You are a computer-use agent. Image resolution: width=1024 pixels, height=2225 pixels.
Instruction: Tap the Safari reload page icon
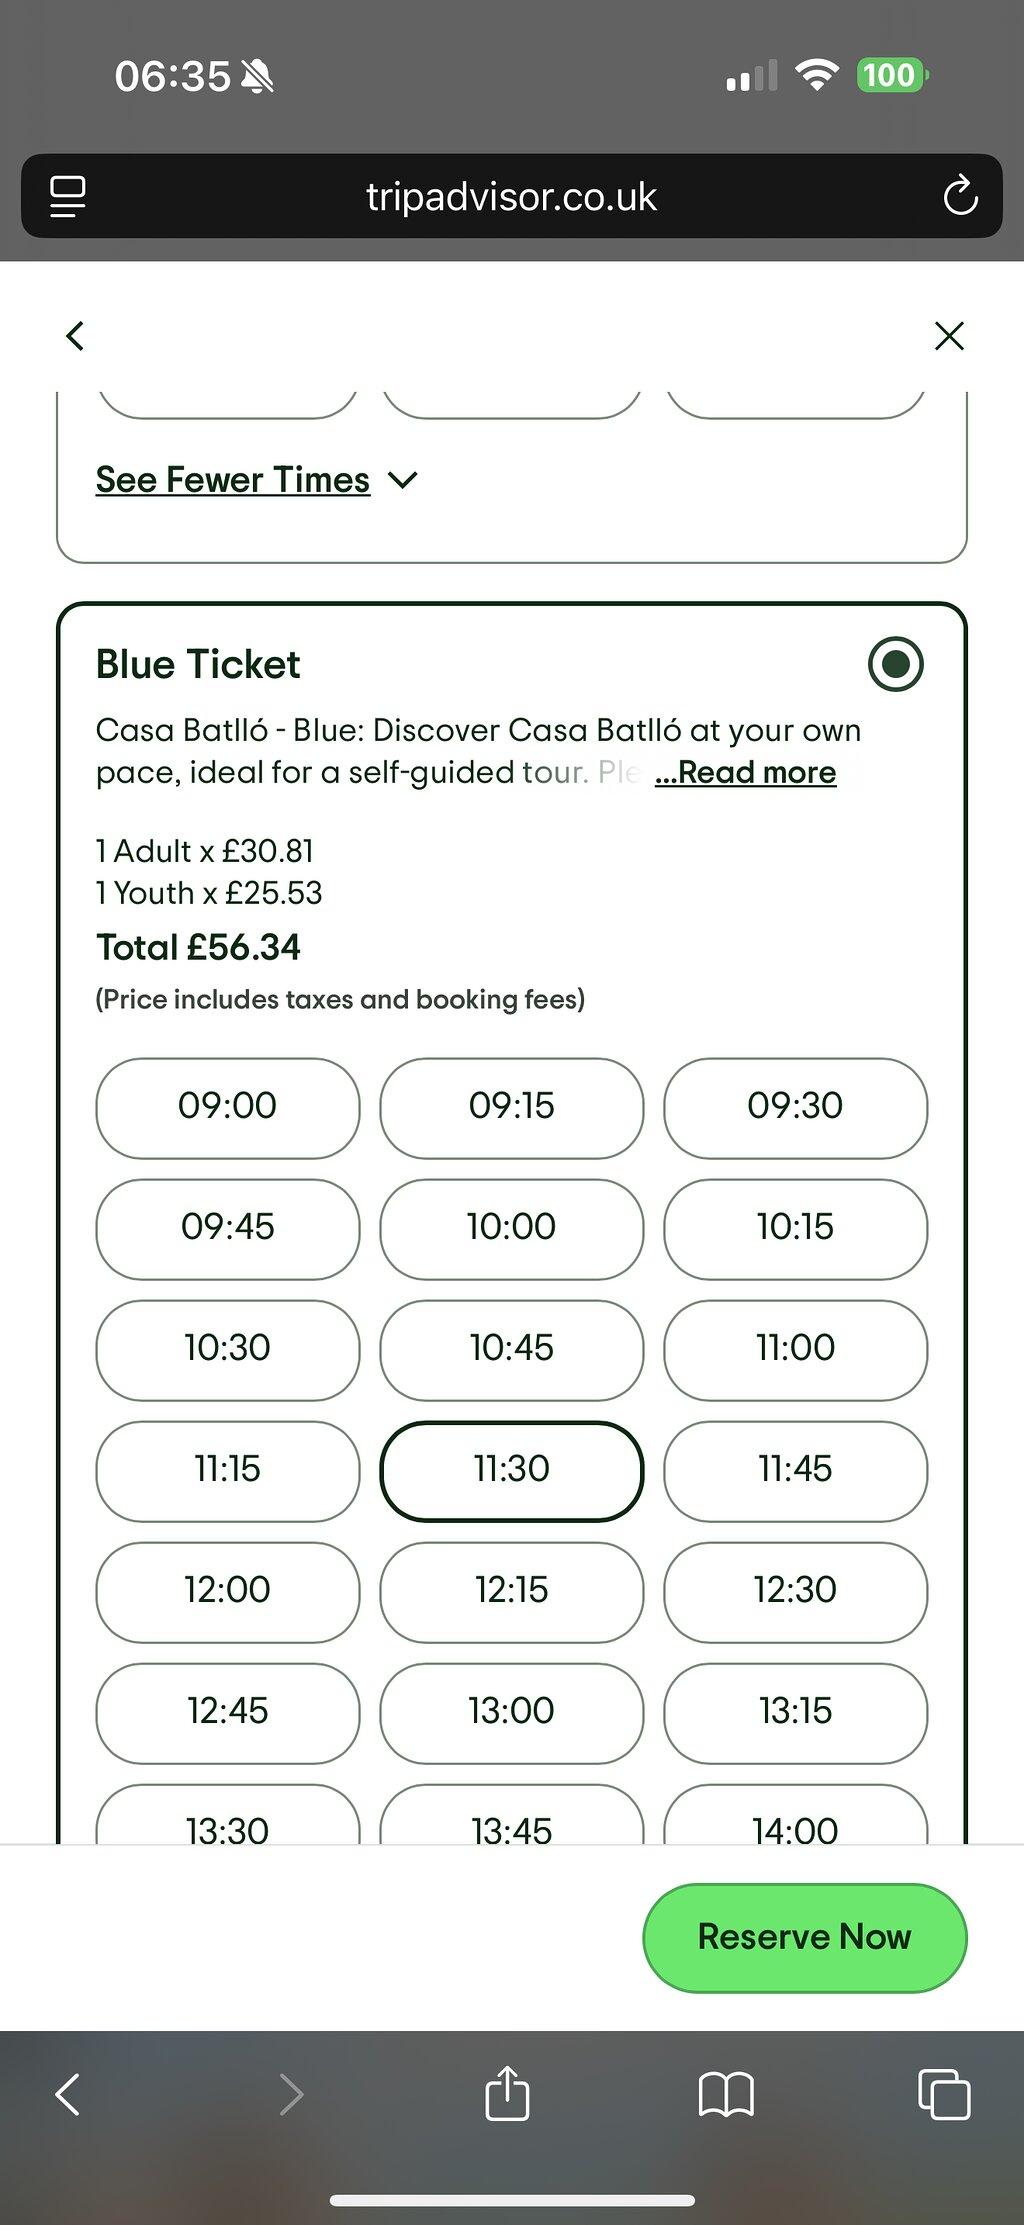pyautogui.click(x=960, y=195)
